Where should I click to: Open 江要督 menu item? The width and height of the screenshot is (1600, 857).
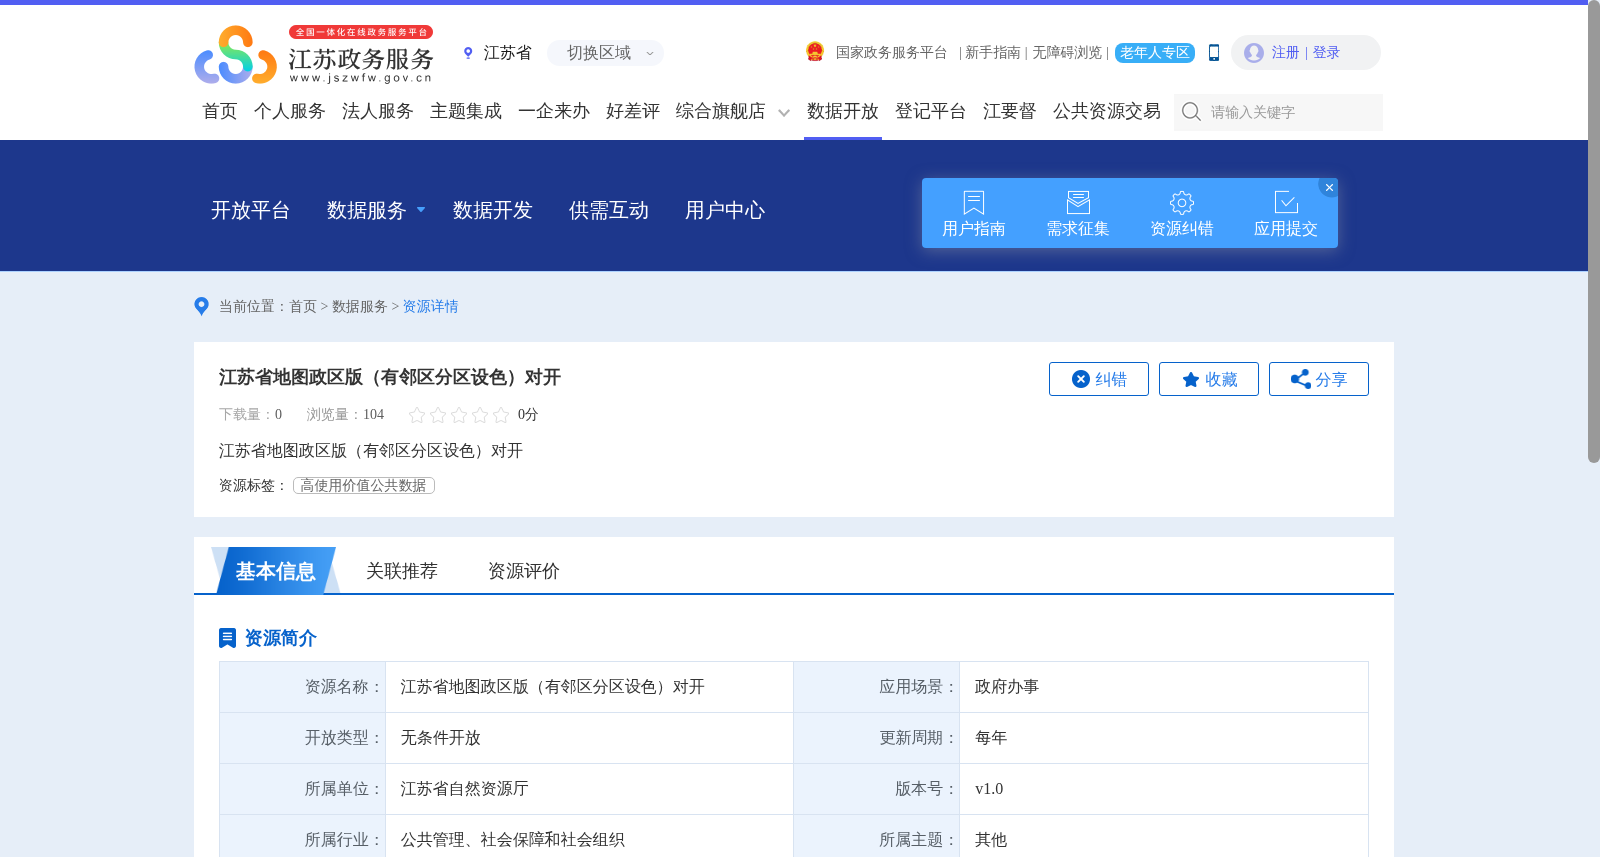coord(1010,111)
